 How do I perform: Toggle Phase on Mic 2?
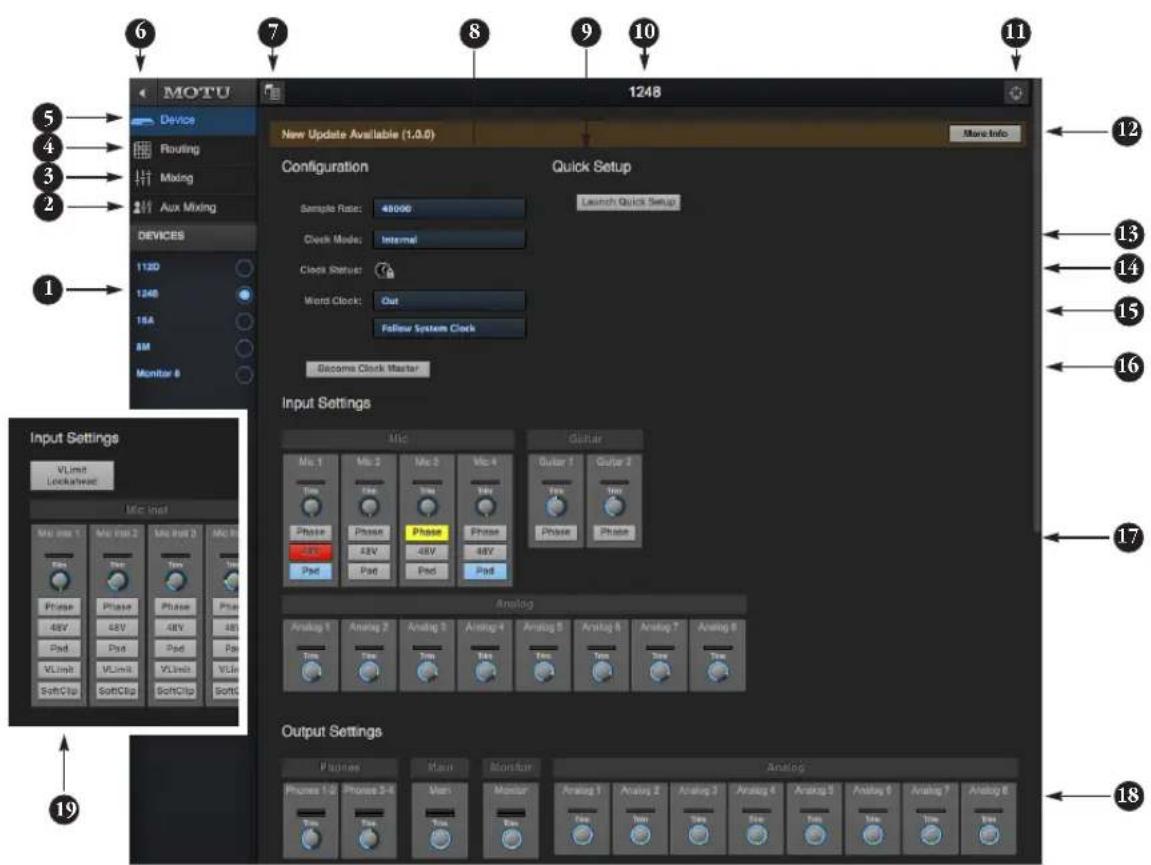(x=368, y=532)
